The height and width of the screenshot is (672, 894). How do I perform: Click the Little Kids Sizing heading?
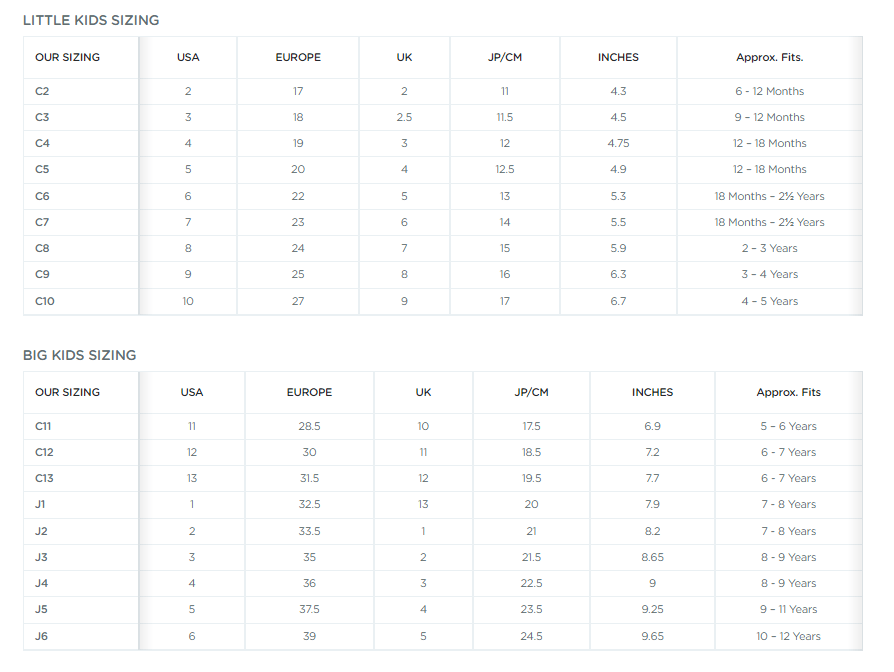[91, 20]
